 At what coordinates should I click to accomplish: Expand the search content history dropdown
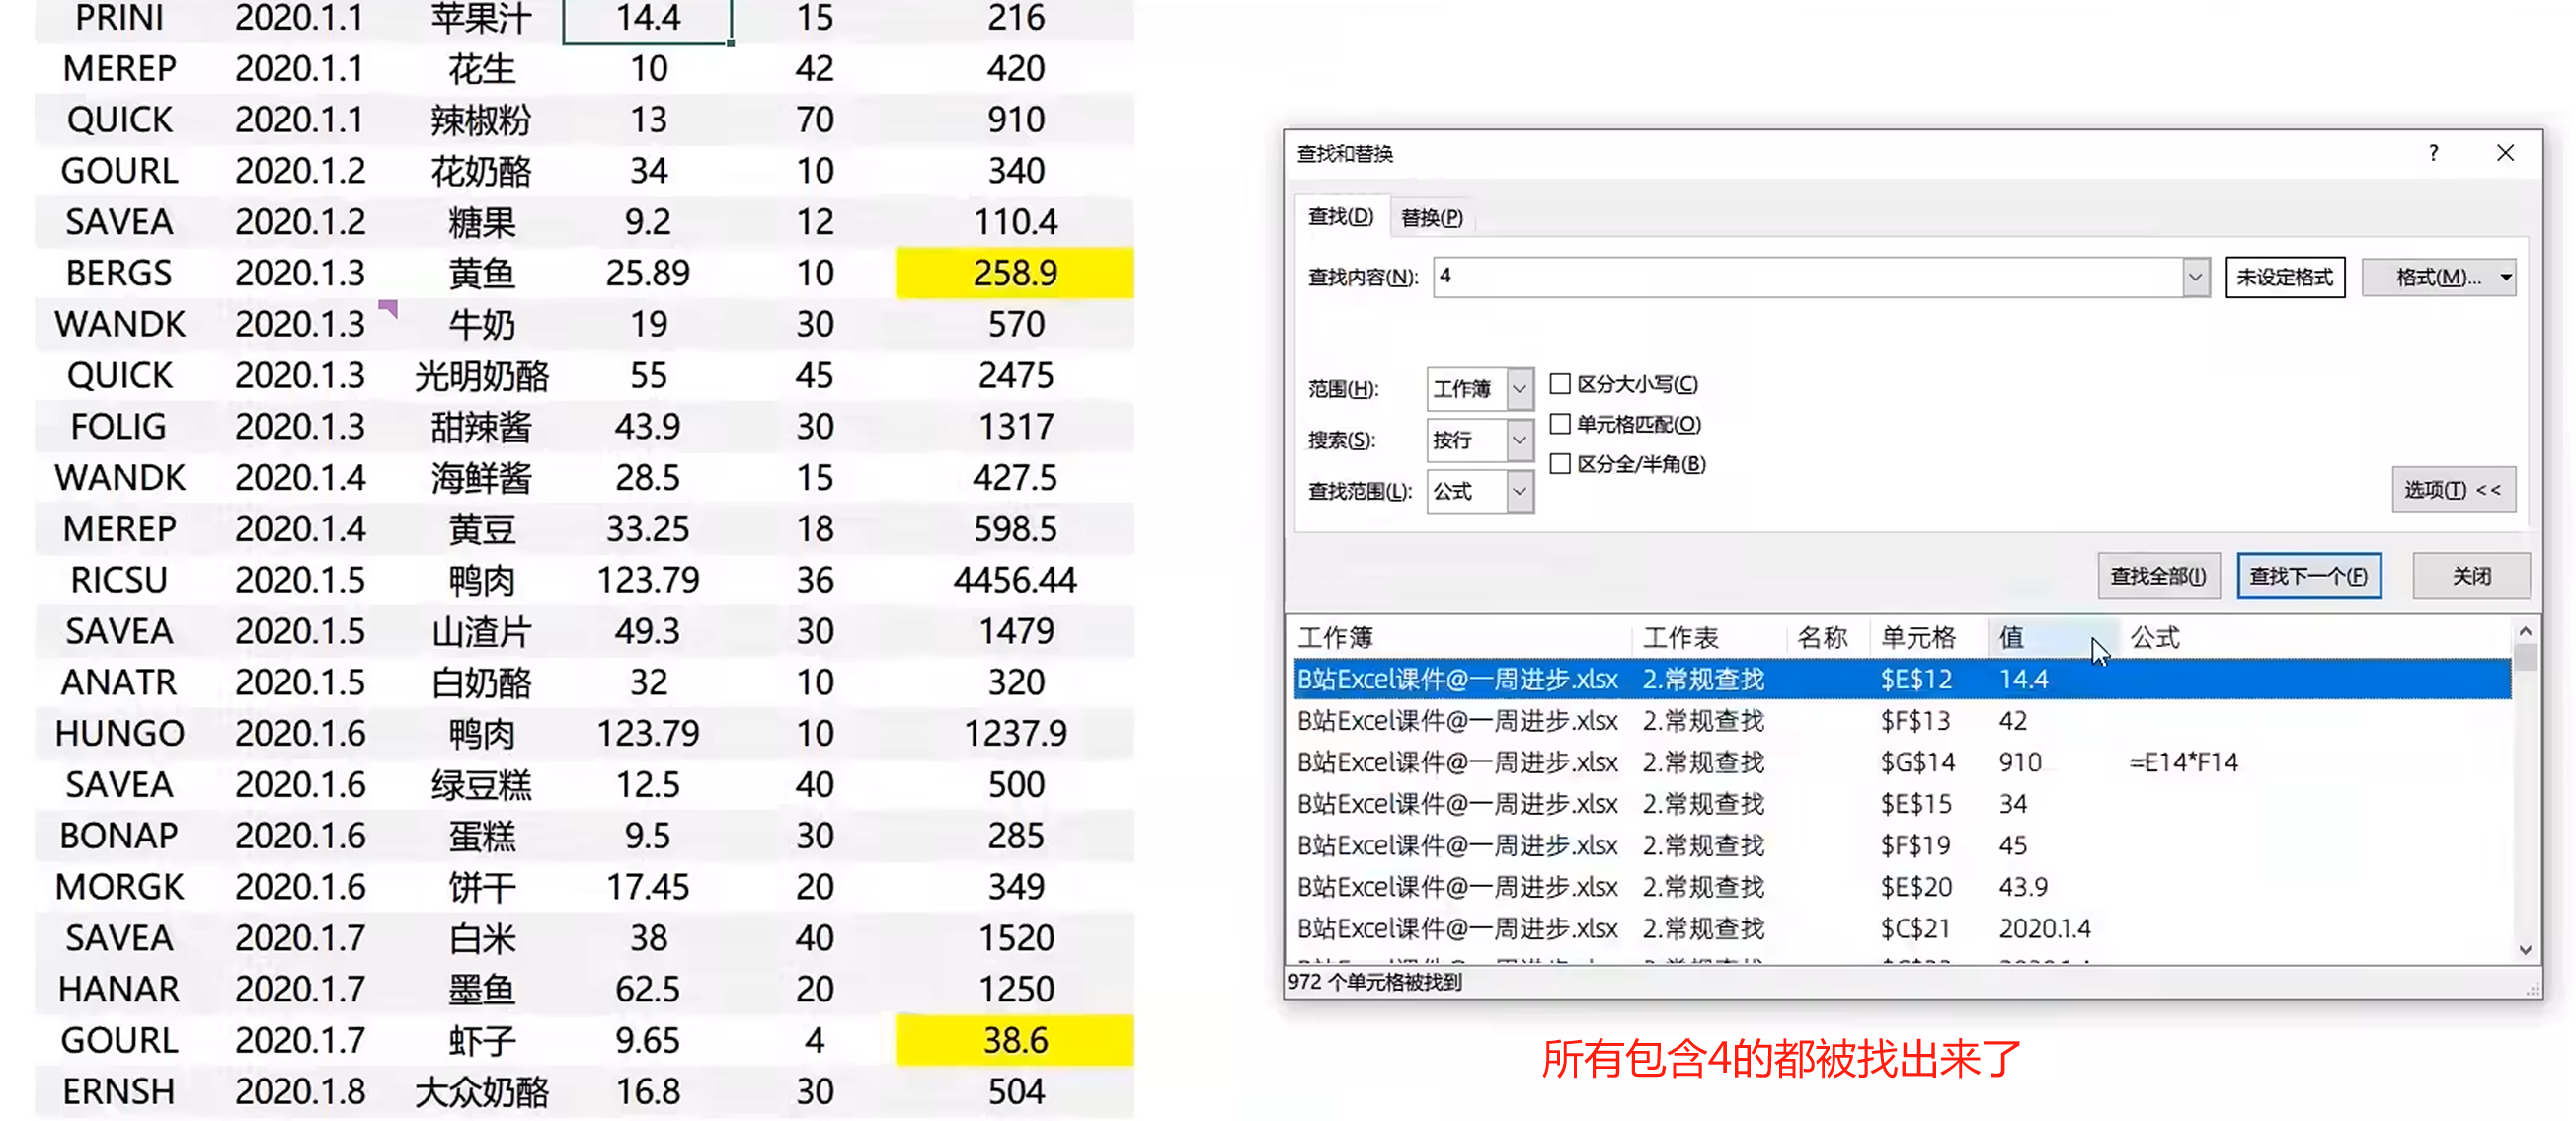coord(2195,277)
